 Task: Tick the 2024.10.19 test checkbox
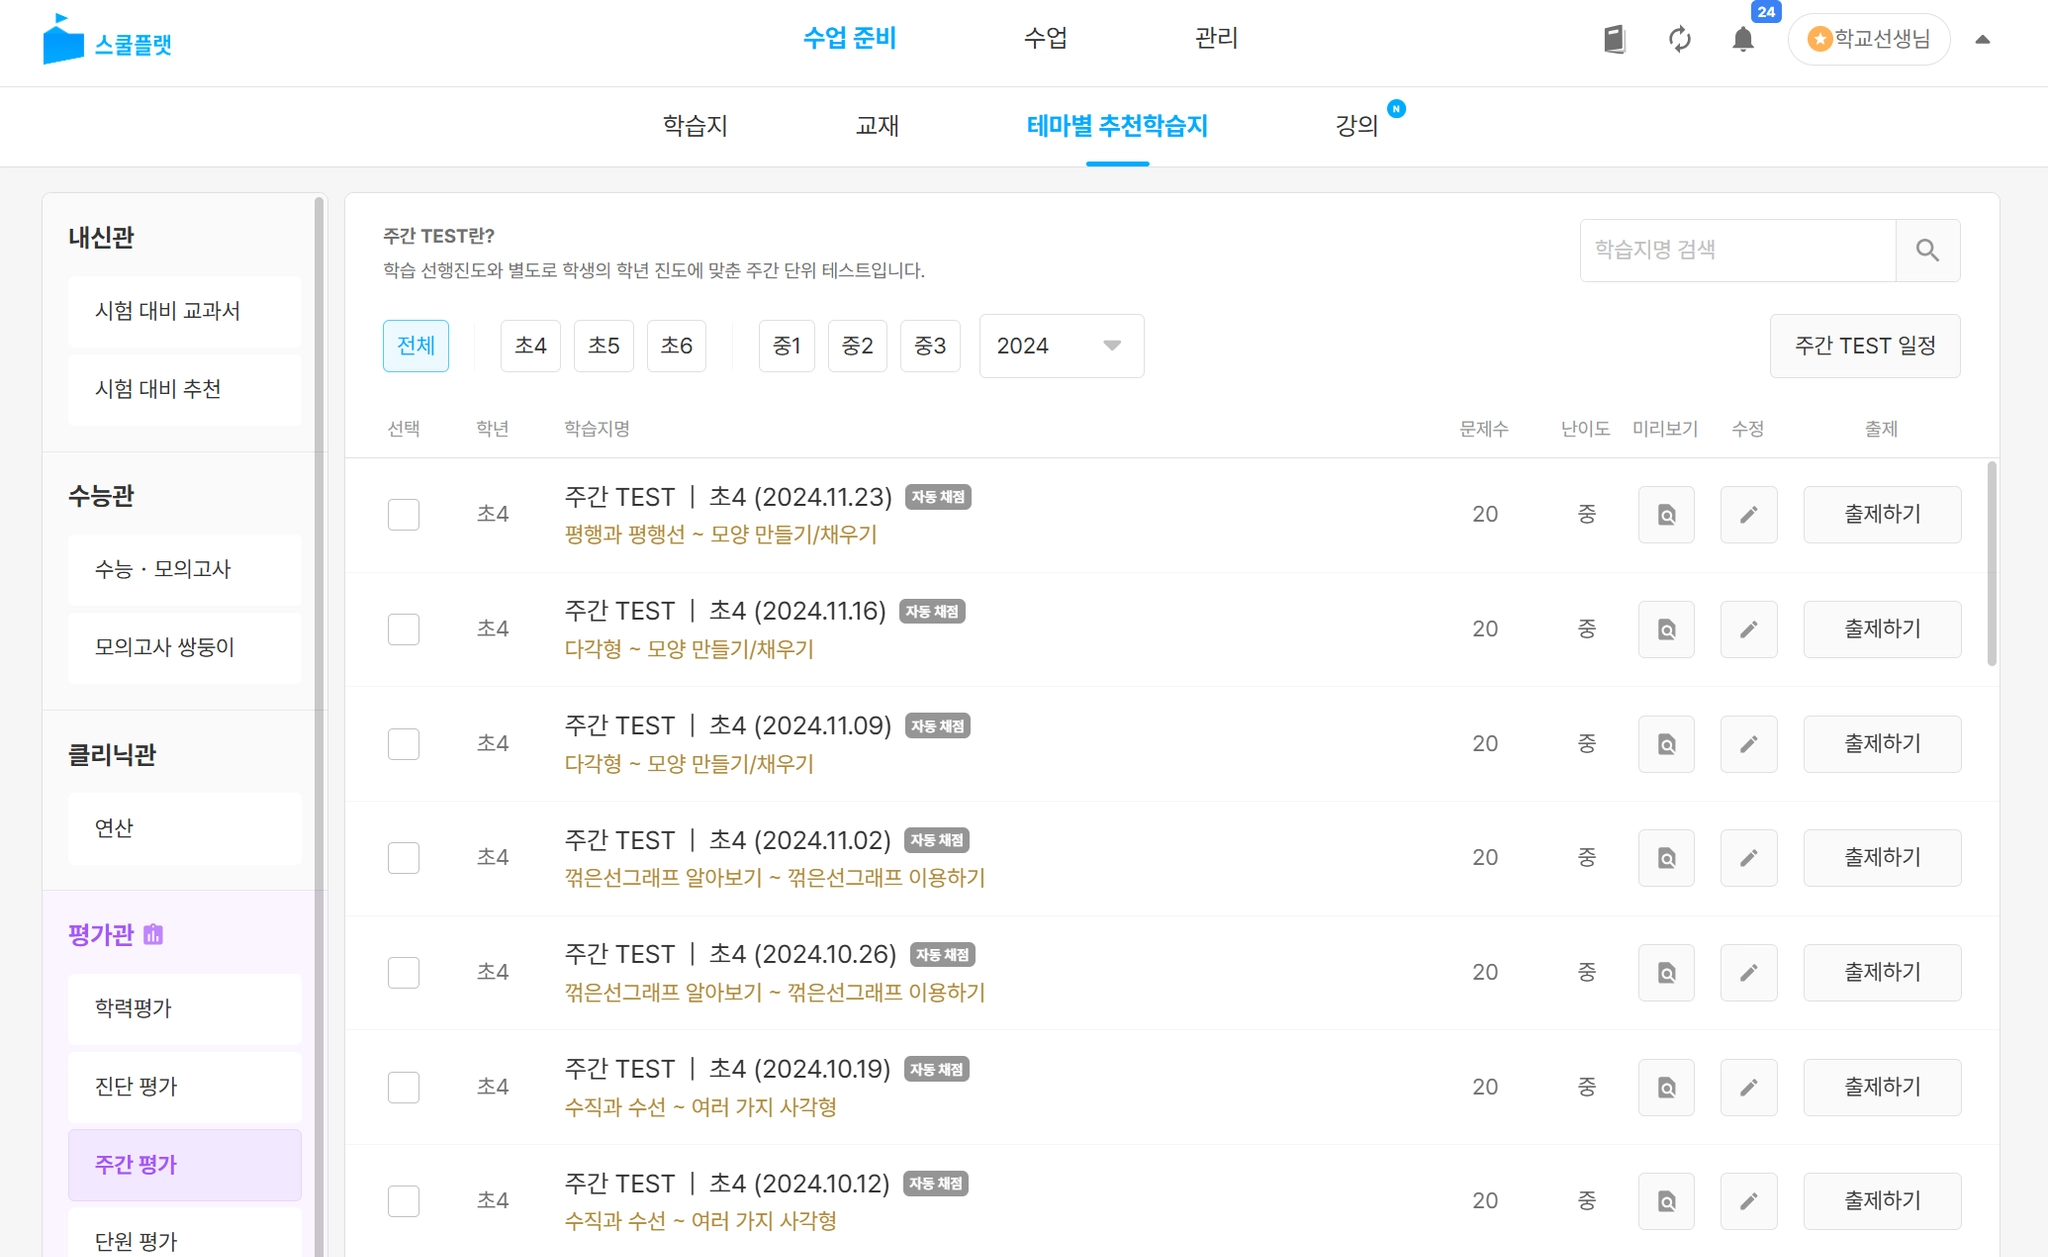pos(403,1087)
